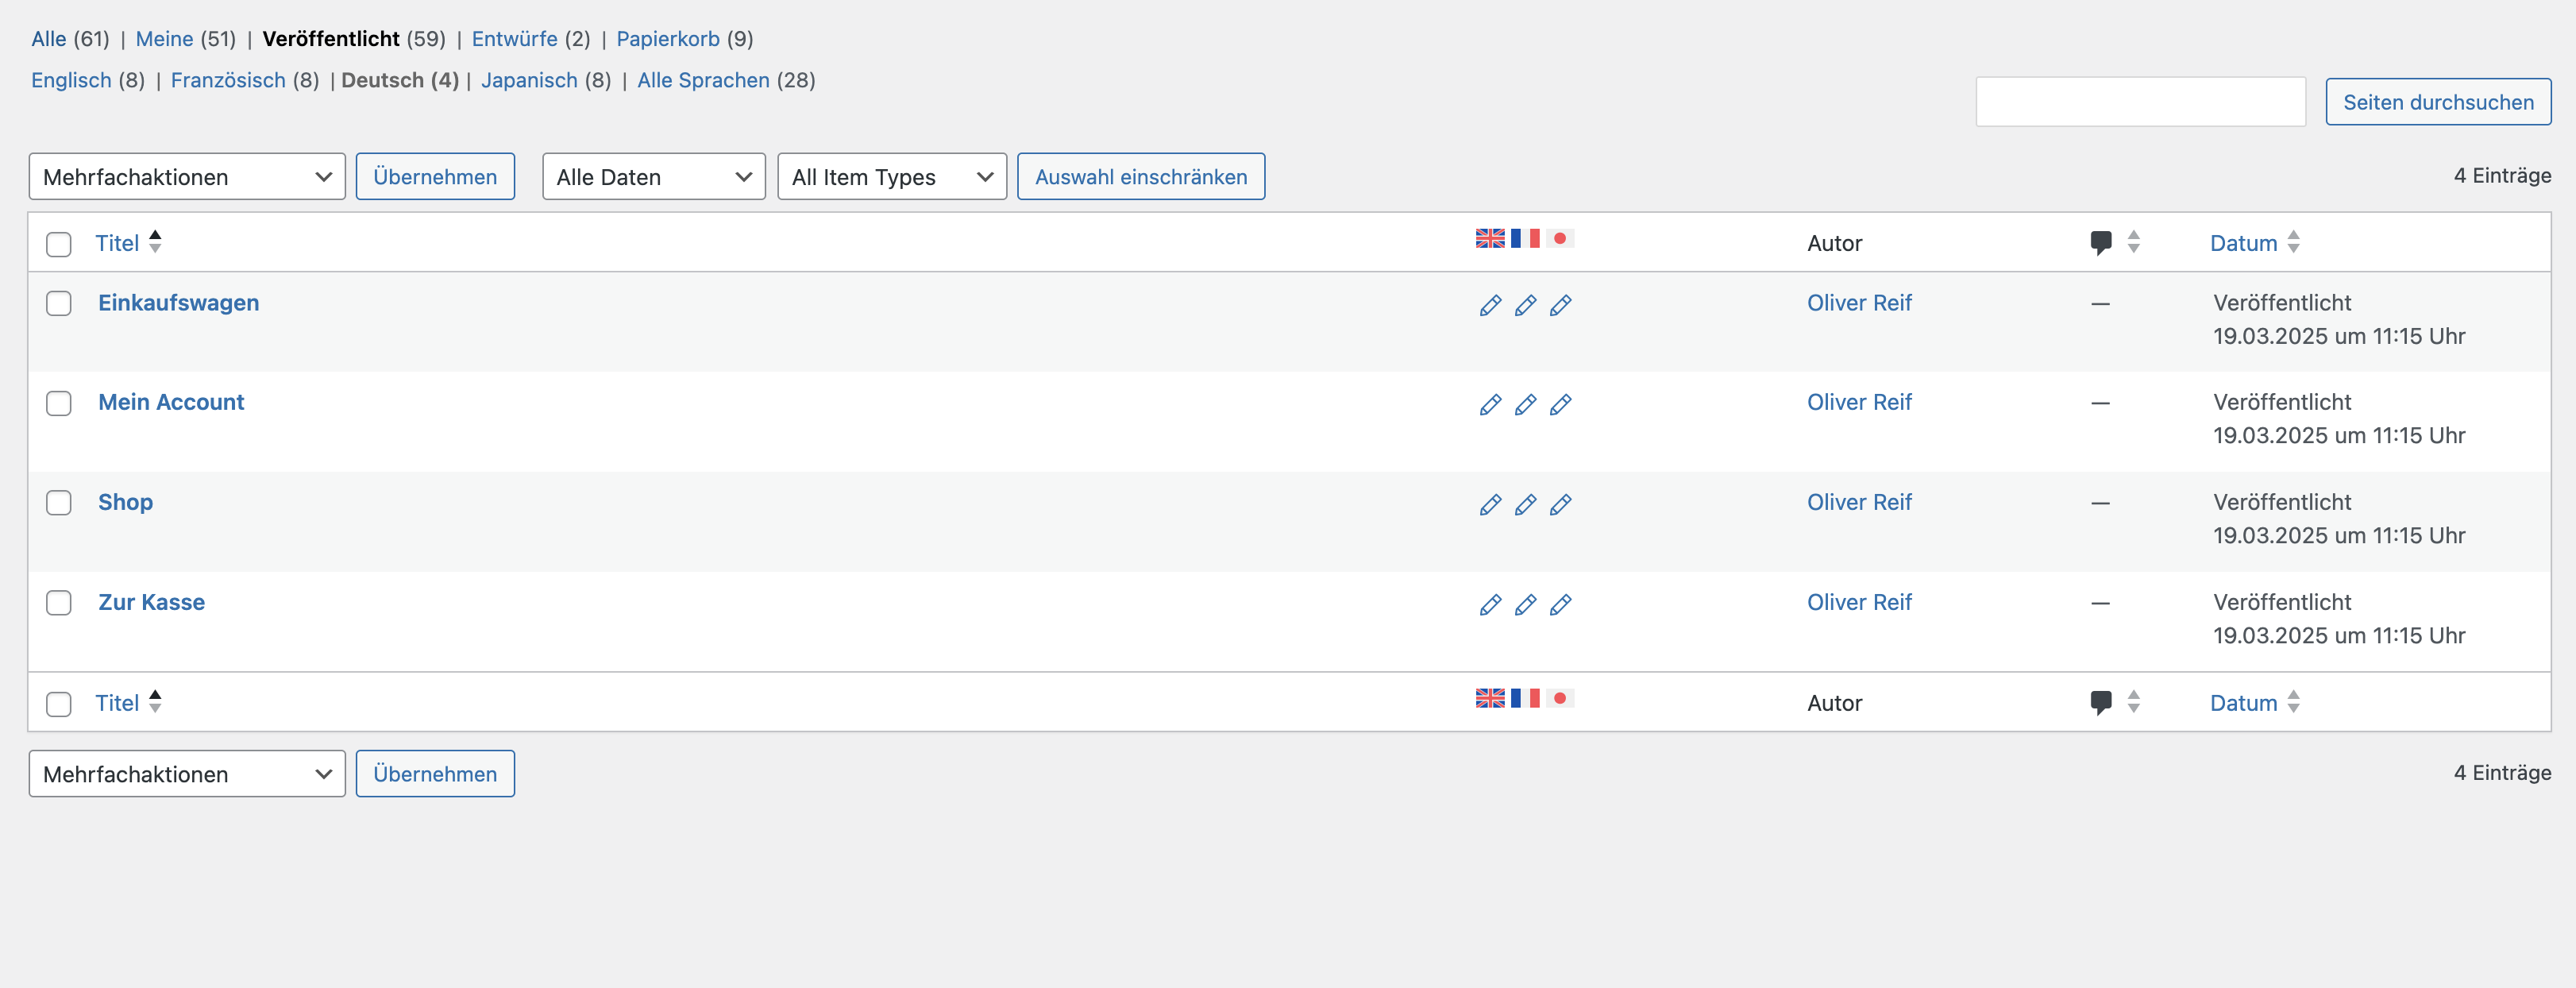This screenshot has height=988, width=2576.
Task: Click Auswahl einschränken button
Action: pyautogui.click(x=1141, y=177)
